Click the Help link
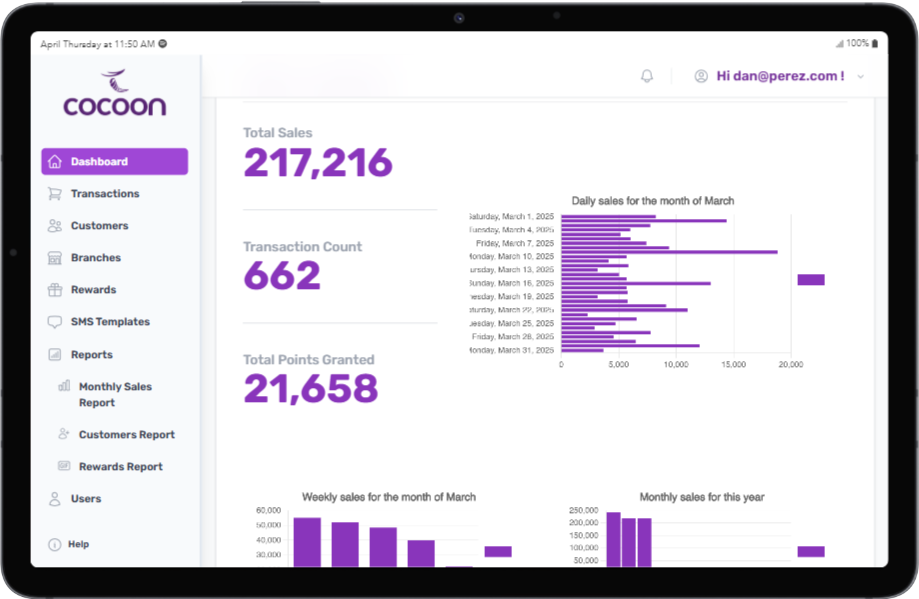919x599 pixels. 79,544
